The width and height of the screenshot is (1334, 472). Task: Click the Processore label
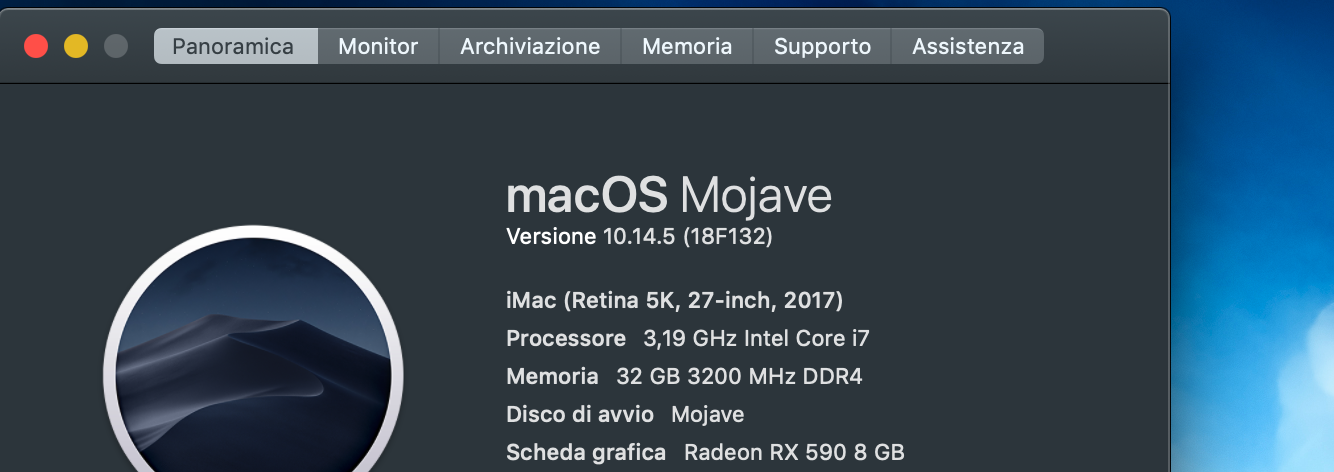click(x=566, y=339)
